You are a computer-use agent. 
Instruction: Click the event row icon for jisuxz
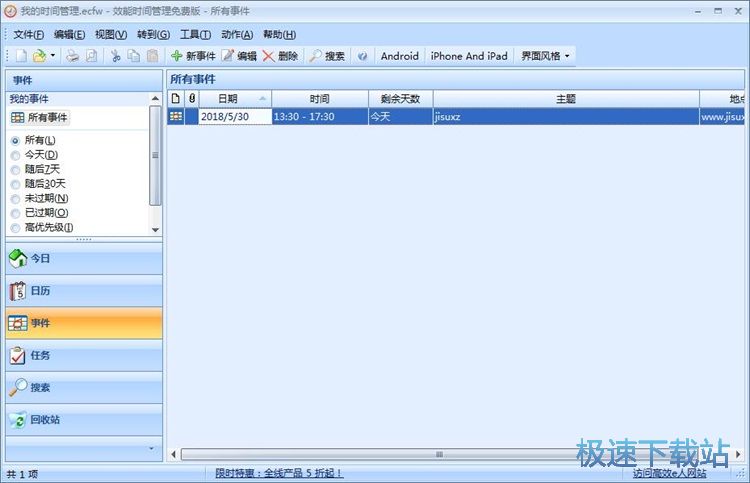[176, 116]
